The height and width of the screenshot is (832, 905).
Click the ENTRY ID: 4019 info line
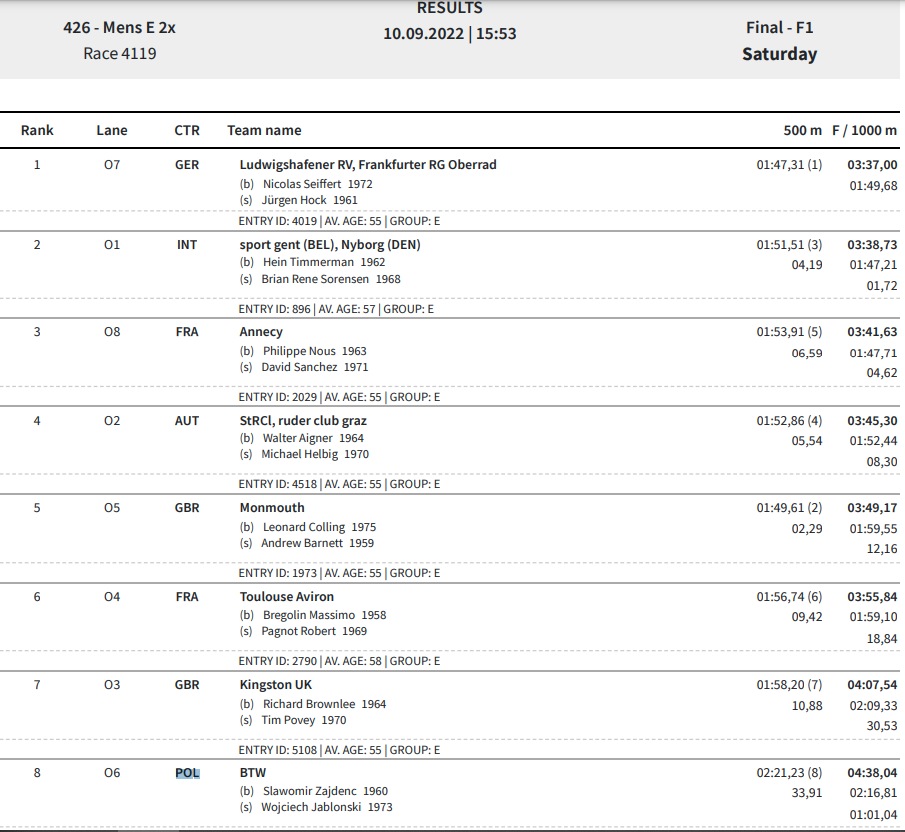339,221
